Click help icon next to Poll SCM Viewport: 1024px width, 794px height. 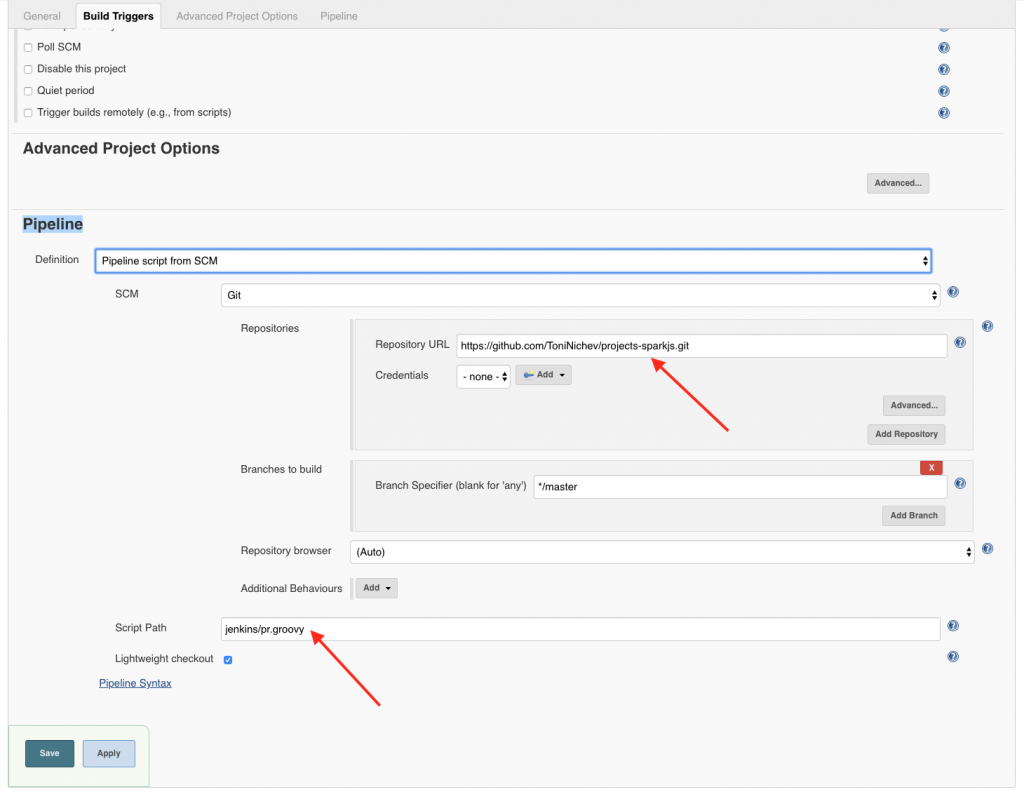[943, 47]
